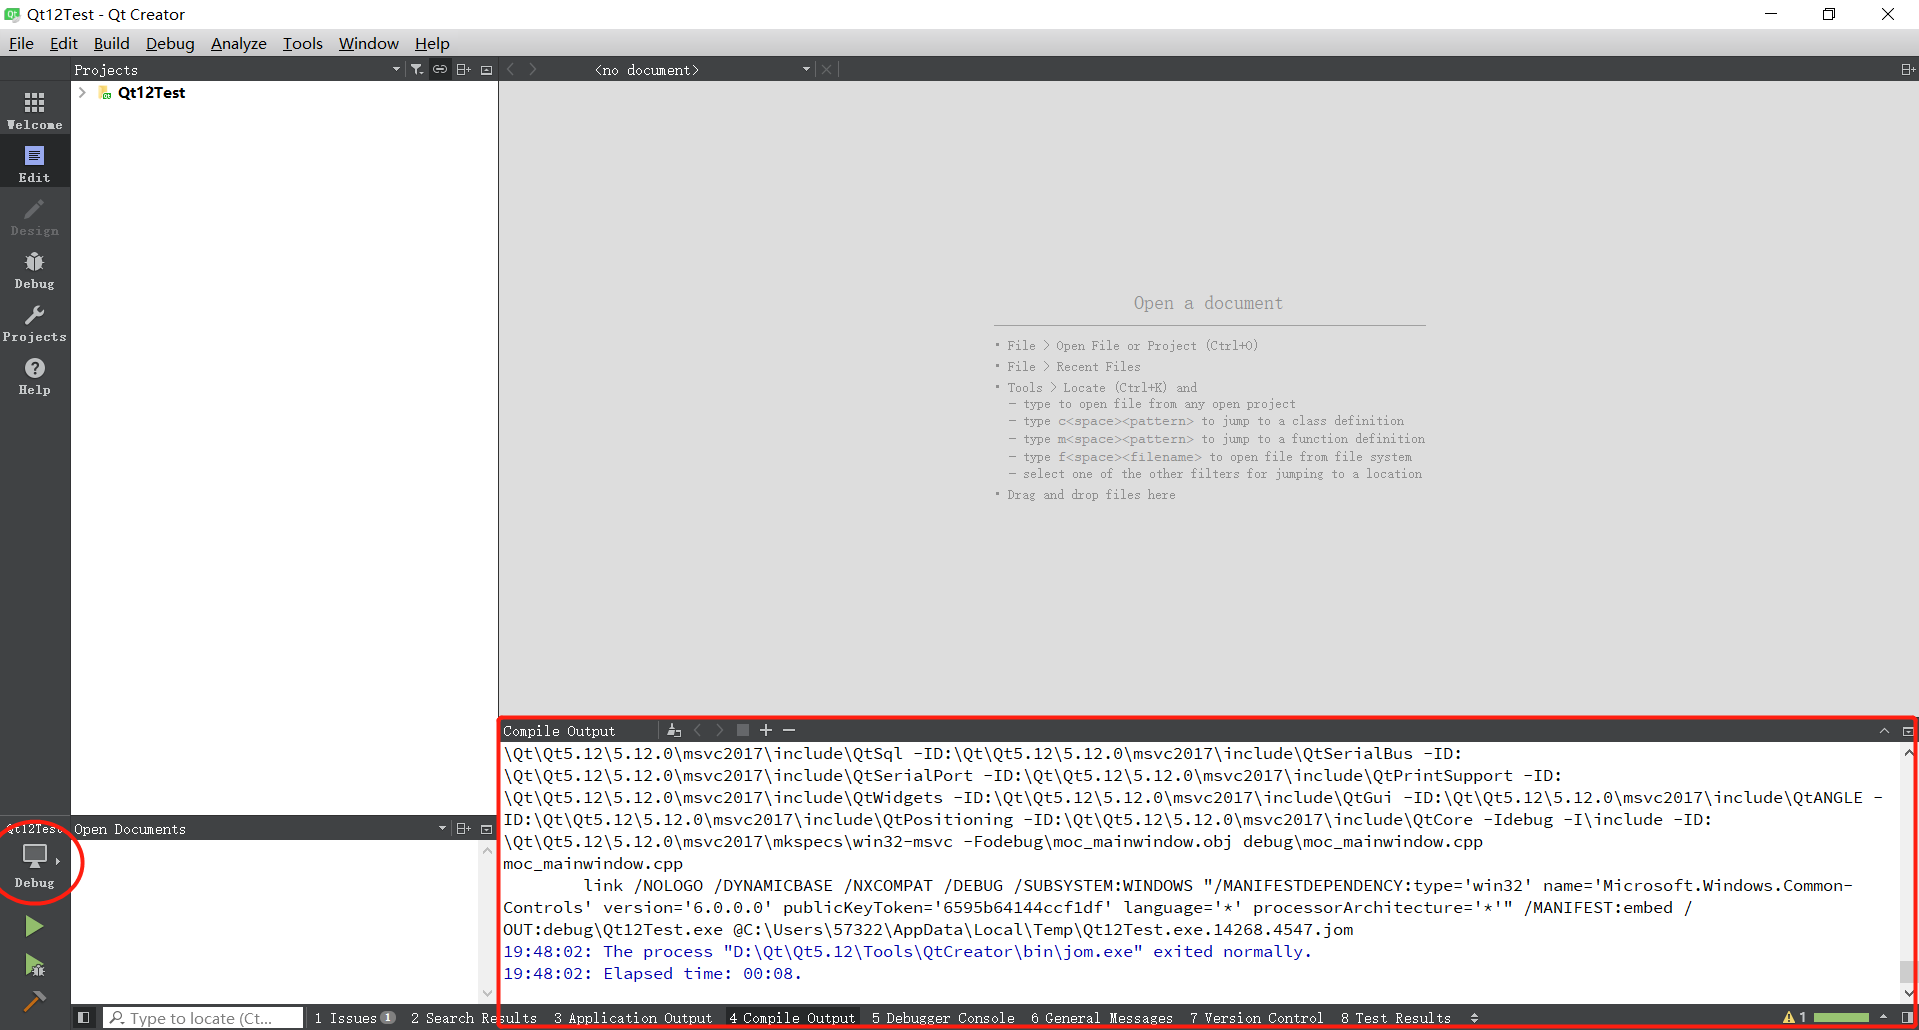
Task: Show the 6 General Messages pane
Action: (x=1102, y=1017)
